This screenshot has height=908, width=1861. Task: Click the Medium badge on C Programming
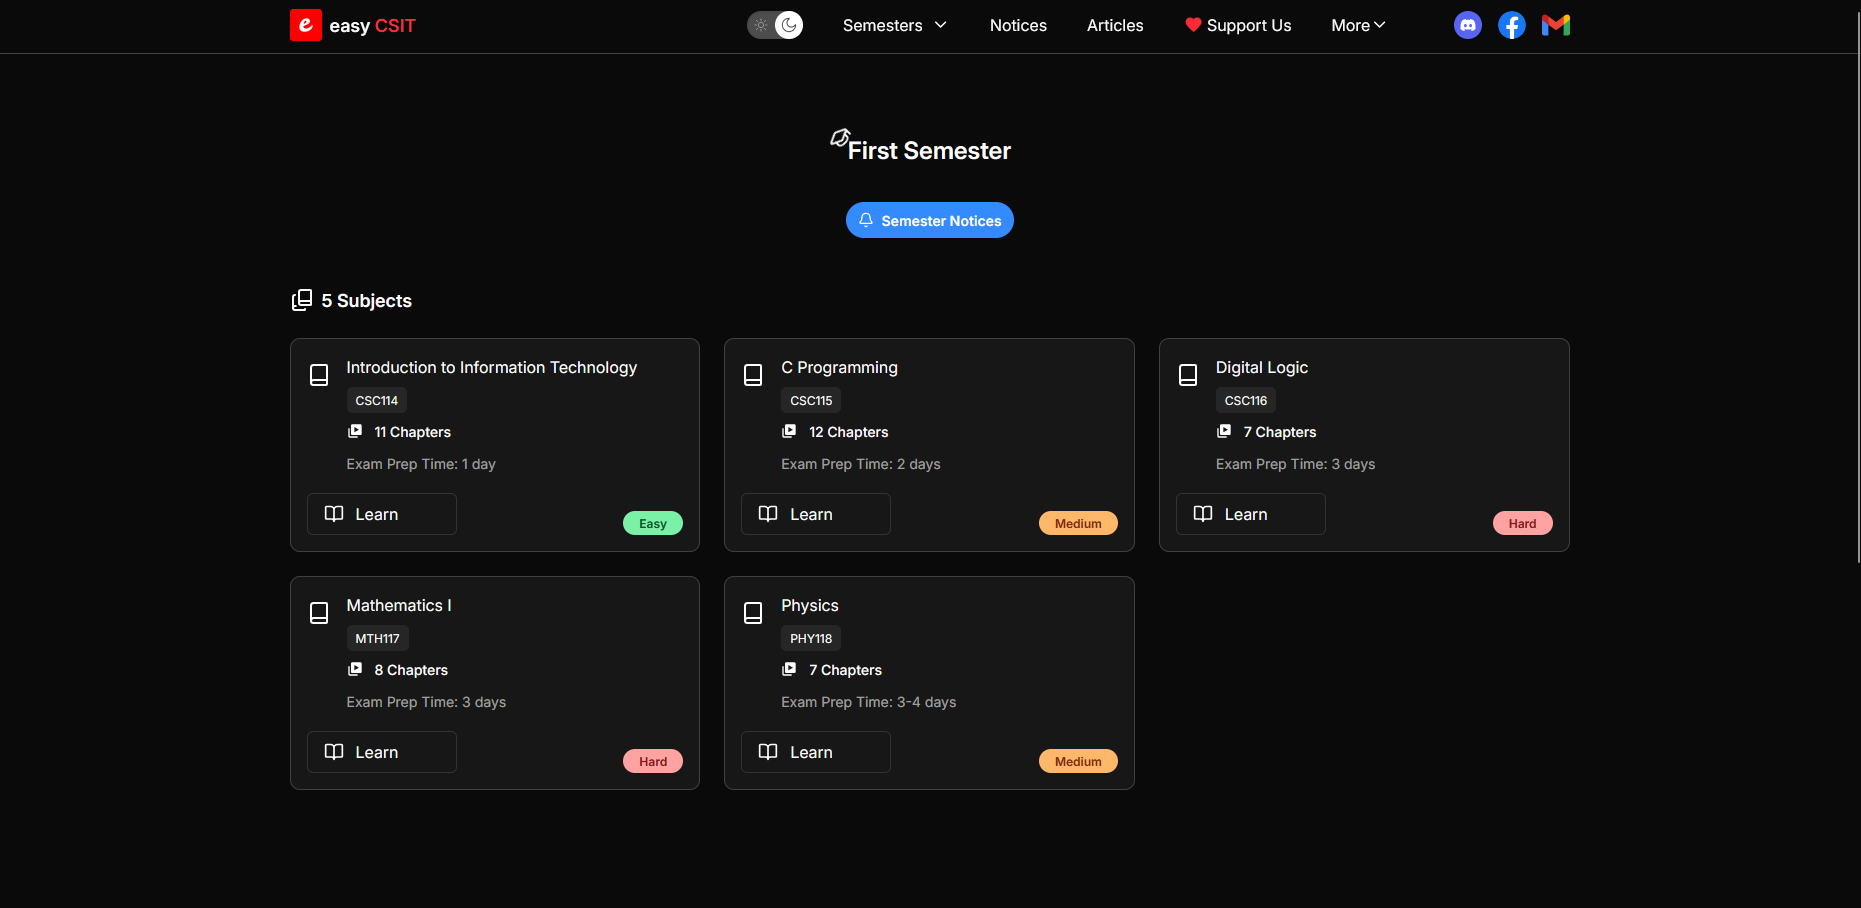(1078, 523)
